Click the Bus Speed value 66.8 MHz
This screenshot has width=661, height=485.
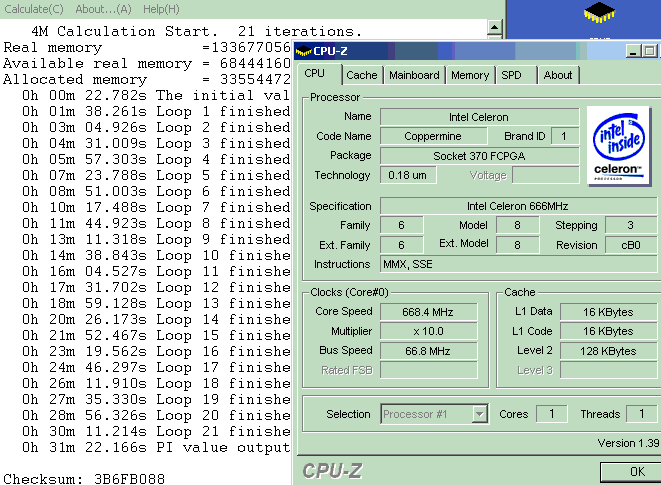click(428, 351)
